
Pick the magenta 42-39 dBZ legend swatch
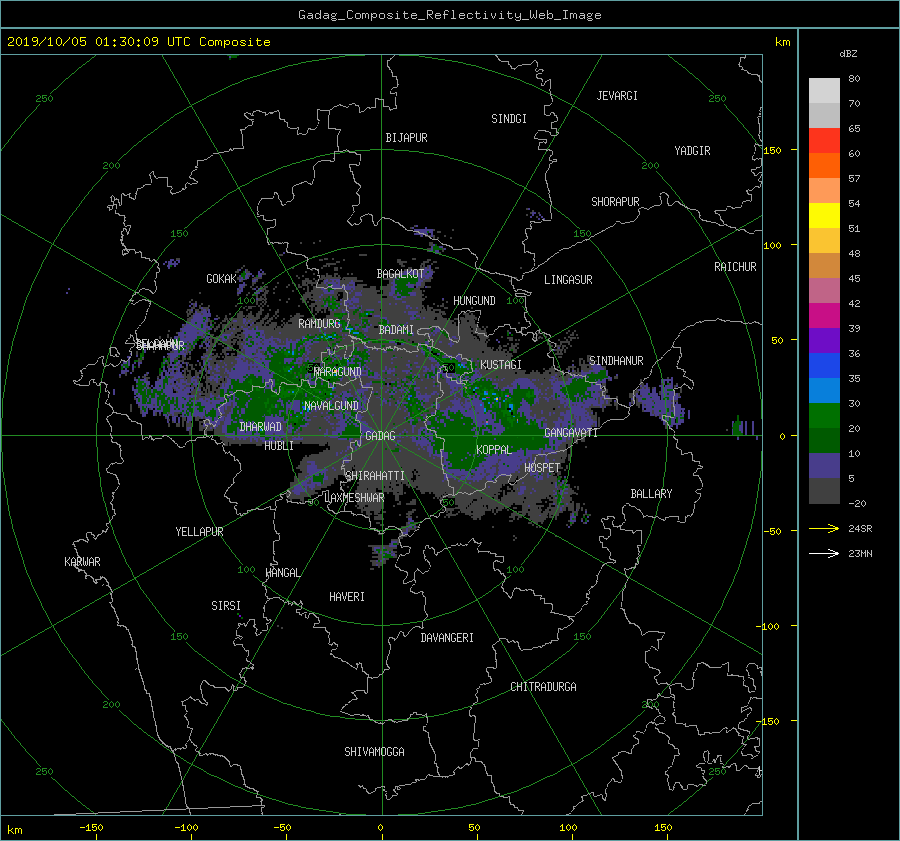(x=824, y=315)
